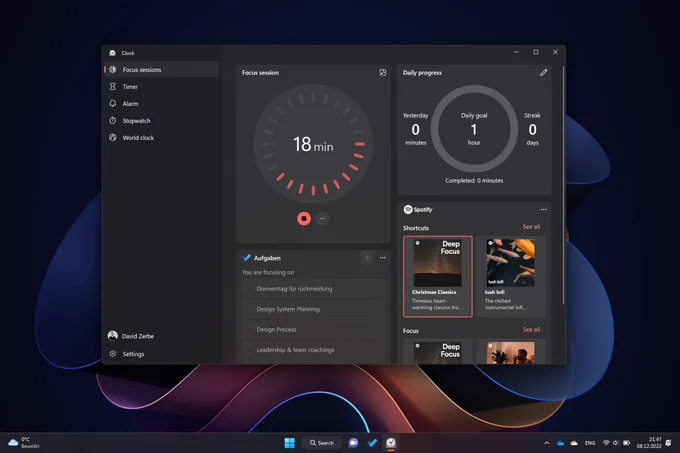
Task: Click the vertical scrollbar in the Clock window
Action: coord(563,185)
